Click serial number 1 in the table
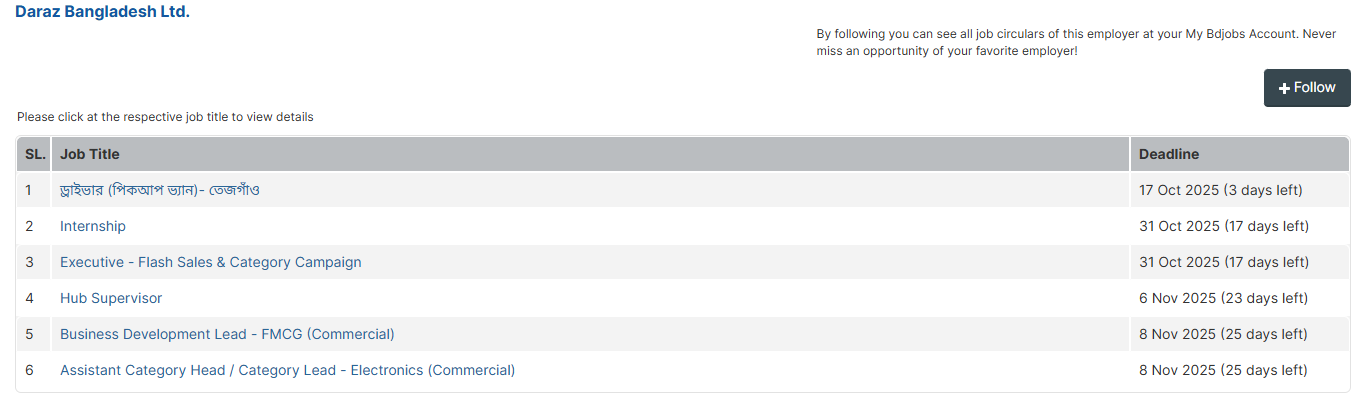1365x404 pixels. click(x=29, y=190)
